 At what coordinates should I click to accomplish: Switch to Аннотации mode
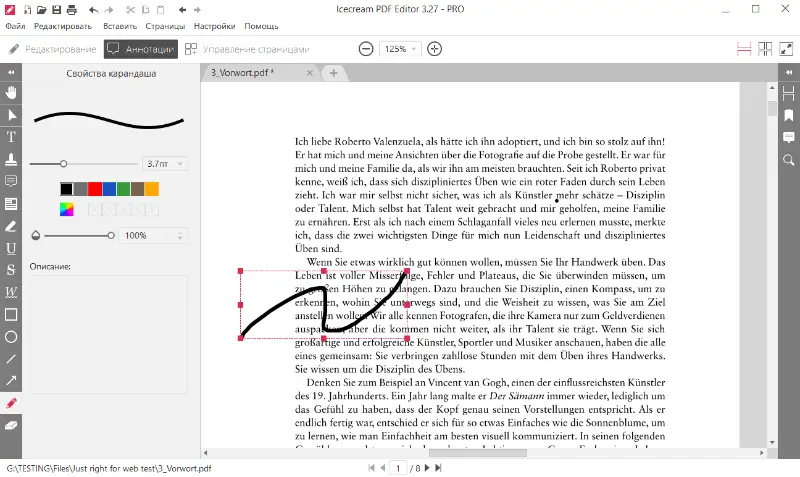[x=141, y=49]
